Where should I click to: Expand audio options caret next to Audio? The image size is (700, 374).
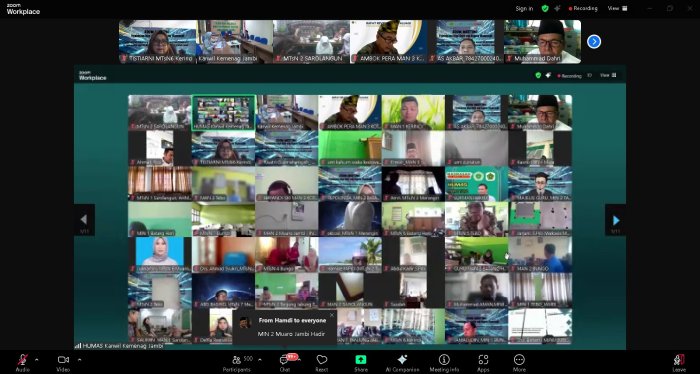[x=37, y=359]
